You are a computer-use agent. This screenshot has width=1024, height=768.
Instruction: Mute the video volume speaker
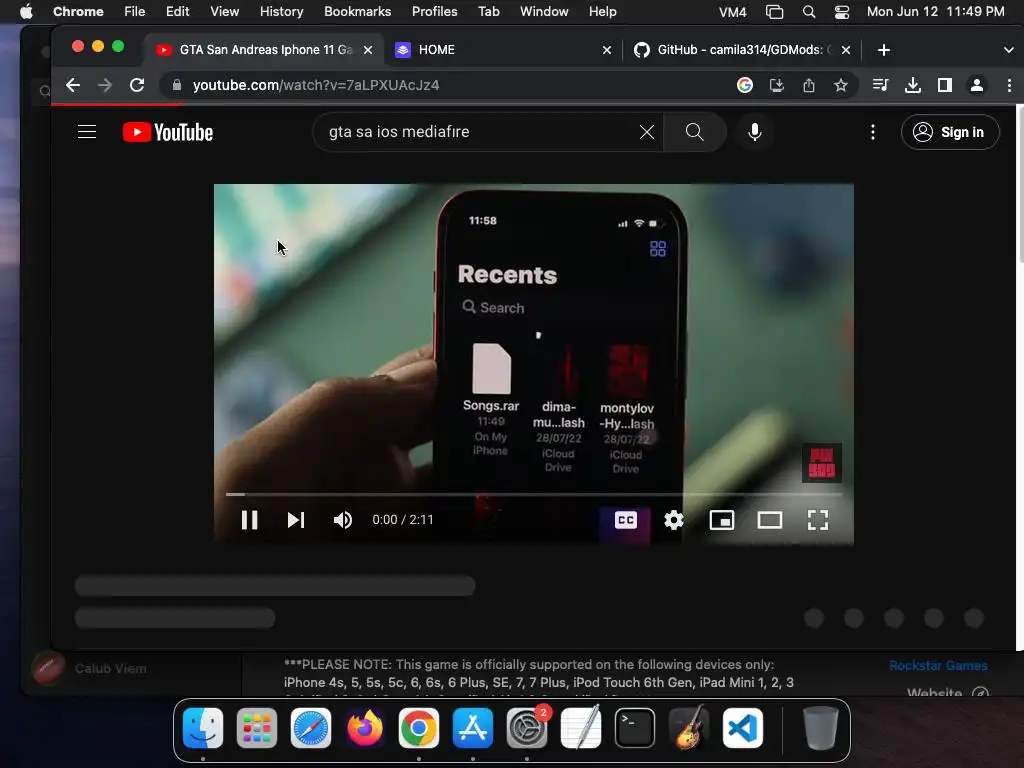click(343, 520)
